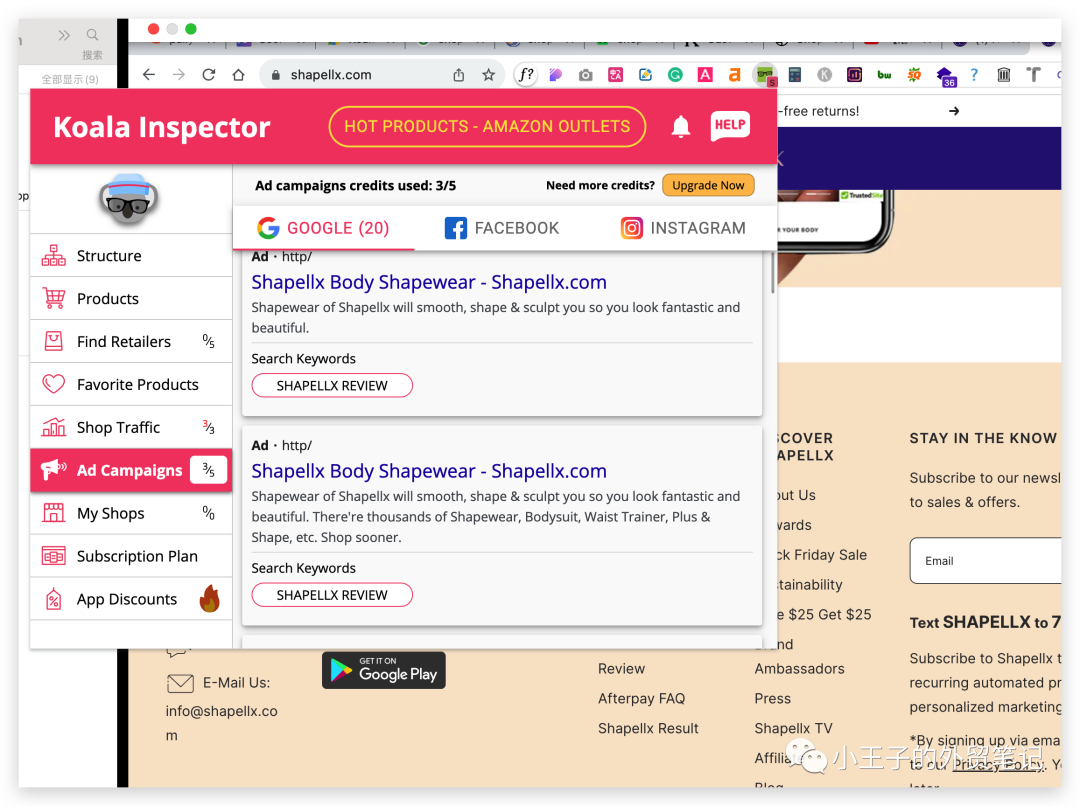Click Hot Products - Amazon Outlets button

point(487,126)
